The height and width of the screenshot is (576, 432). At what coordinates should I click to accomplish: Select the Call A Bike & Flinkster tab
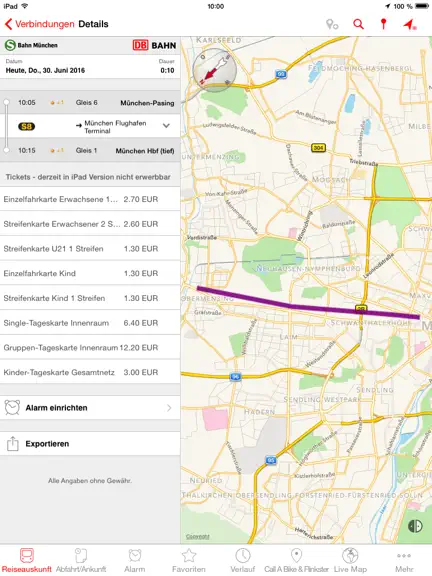pos(296,560)
